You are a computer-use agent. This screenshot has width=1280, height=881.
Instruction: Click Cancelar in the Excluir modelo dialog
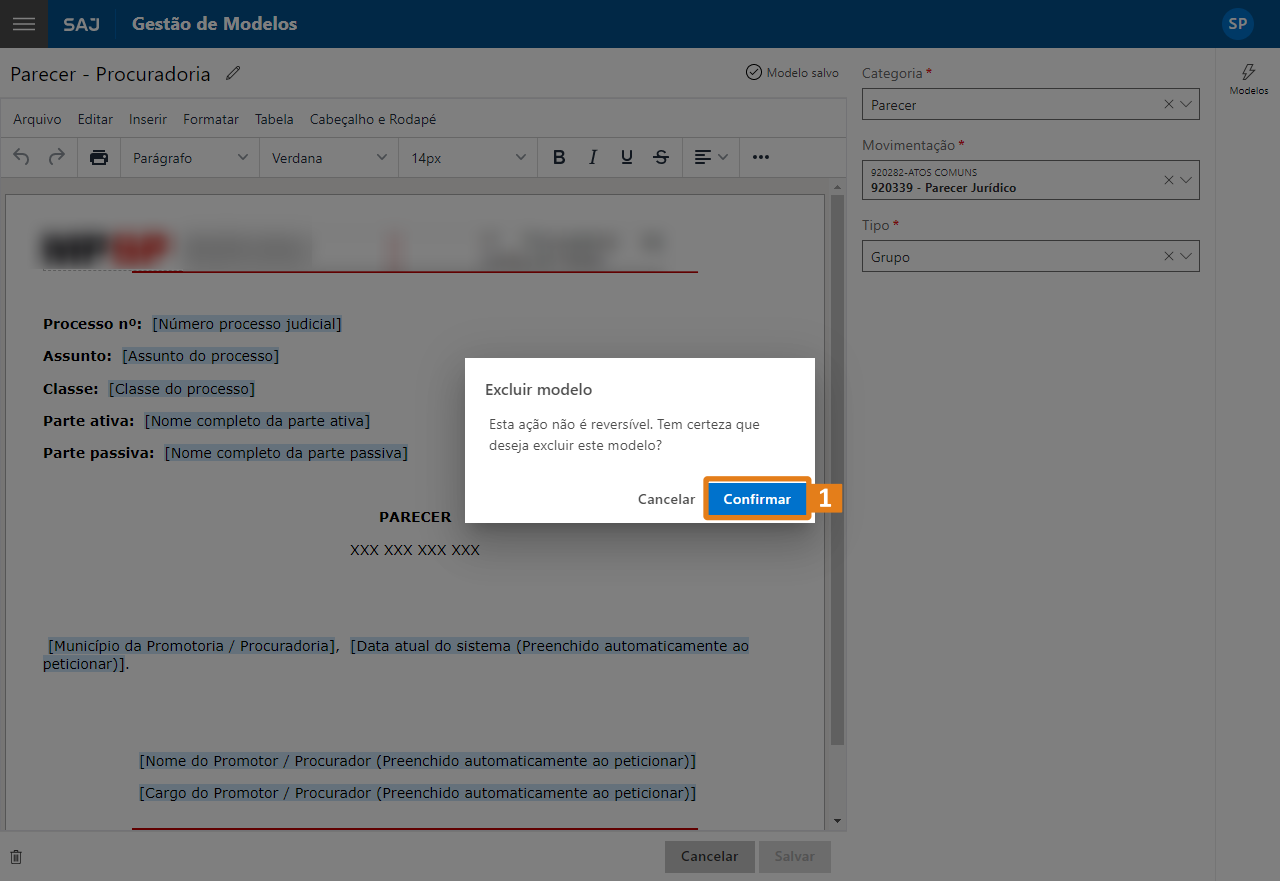tap(666, 499)
